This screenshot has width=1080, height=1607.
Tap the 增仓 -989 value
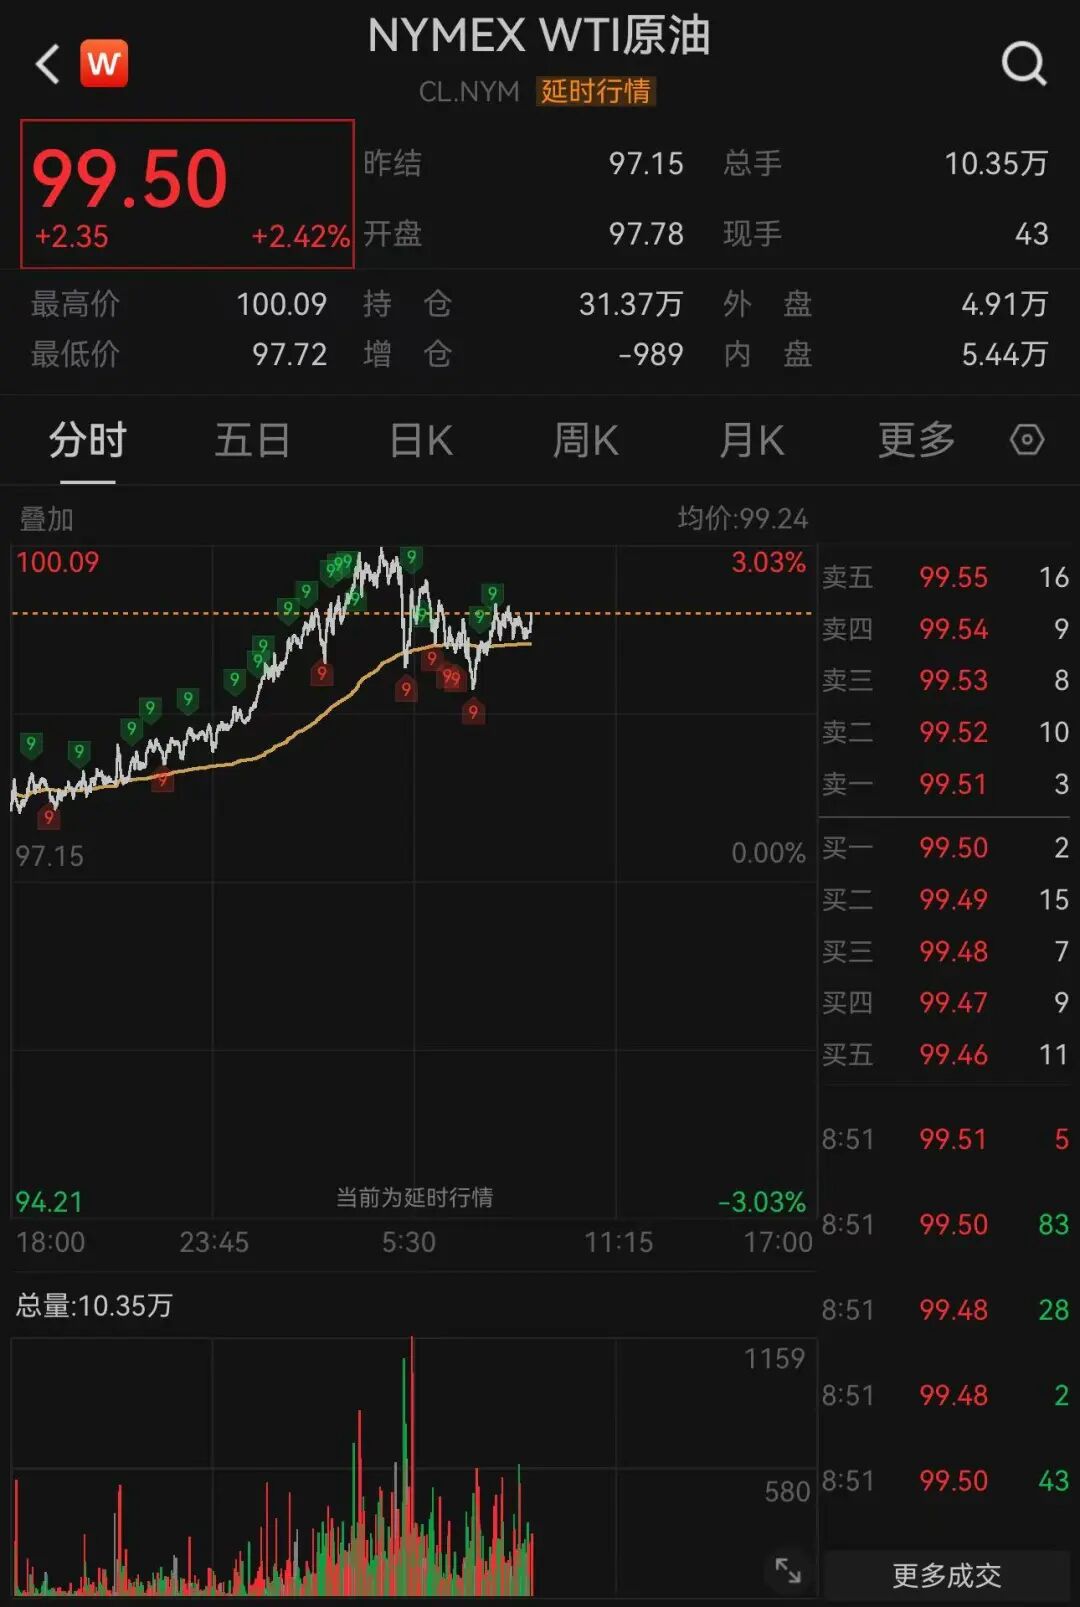[x=651, y=354]
